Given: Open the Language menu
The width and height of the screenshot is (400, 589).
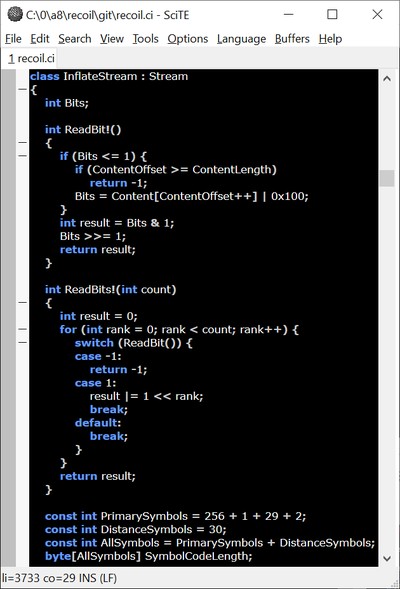Looking at the screenshot, I should (x=242, y=39).
